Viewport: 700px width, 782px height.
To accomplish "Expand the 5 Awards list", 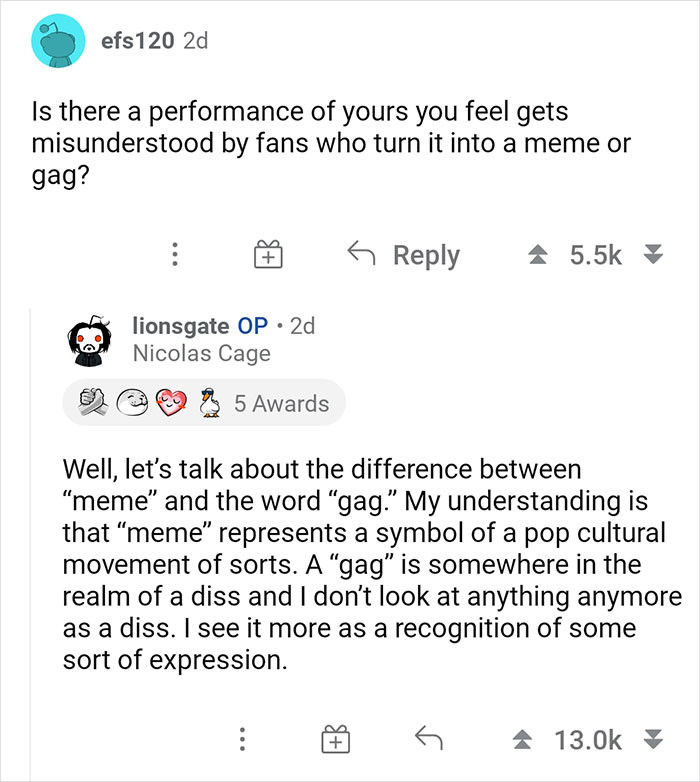I will [x=281, y=404].
